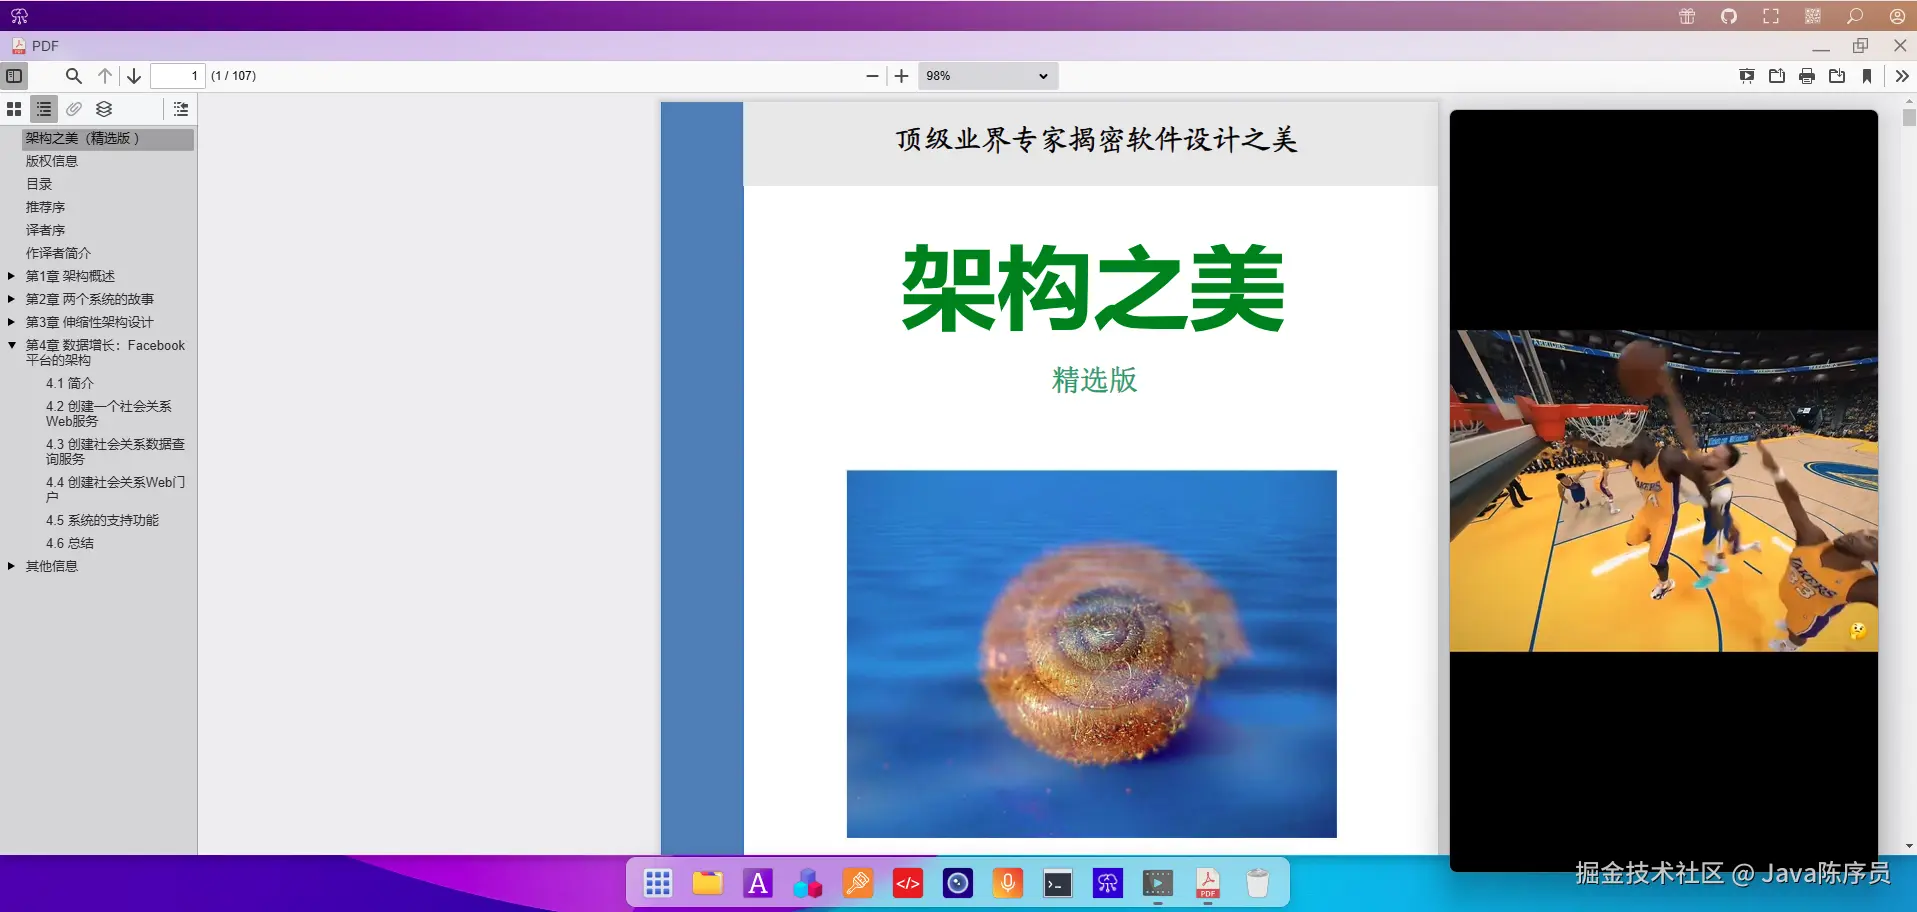Open section 4.2 创建一个社会关系Web服务
The width and height of the screenshot is (1917, 912).
coord(109,414)
